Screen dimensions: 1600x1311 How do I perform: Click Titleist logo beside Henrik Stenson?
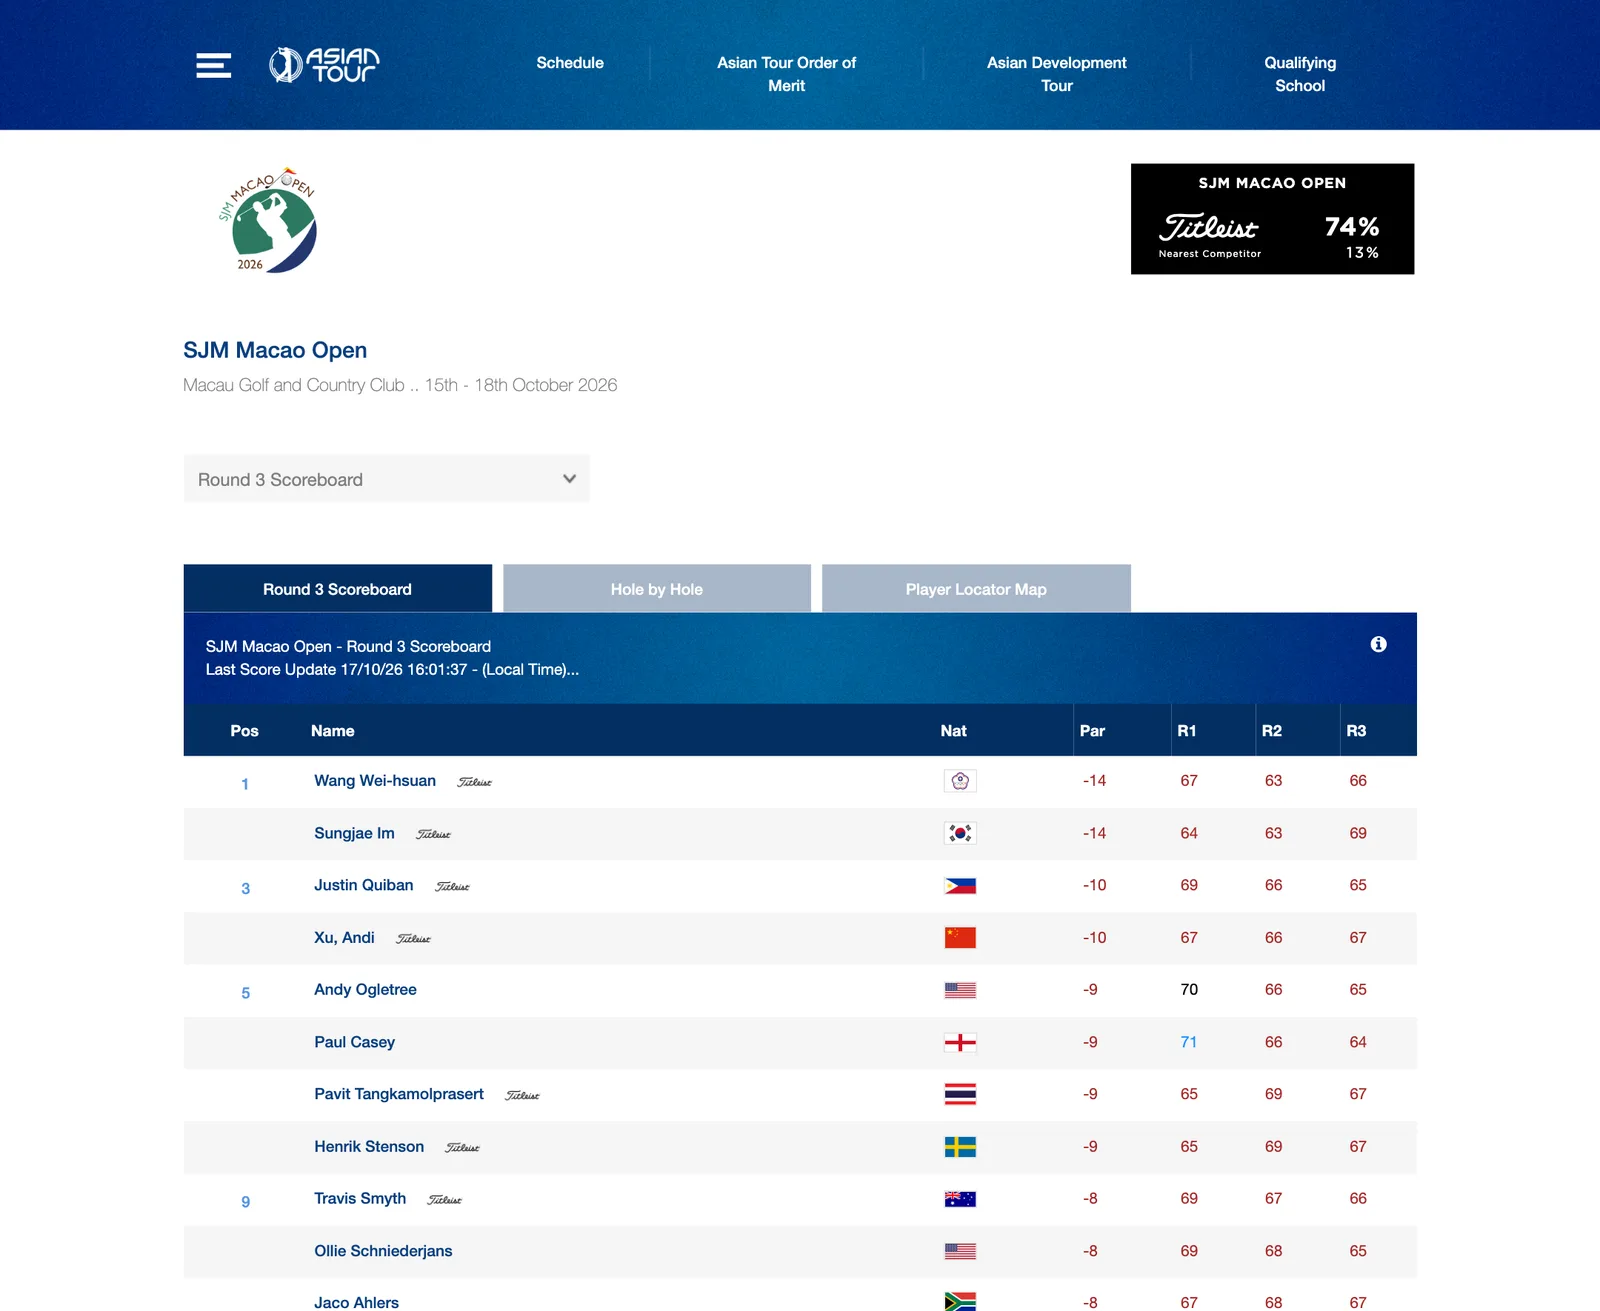tap(463, 1148)
